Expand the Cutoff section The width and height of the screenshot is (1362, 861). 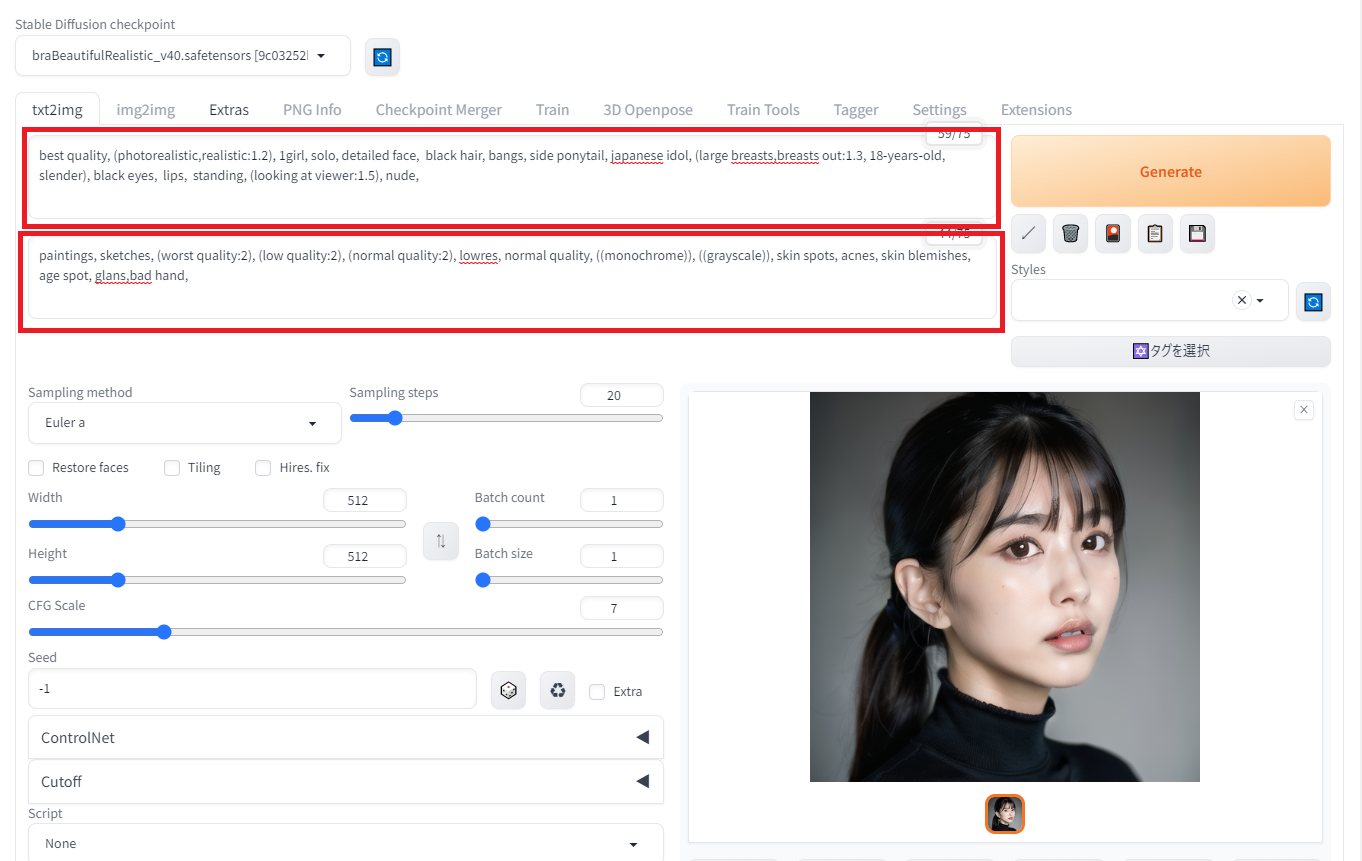345,781
